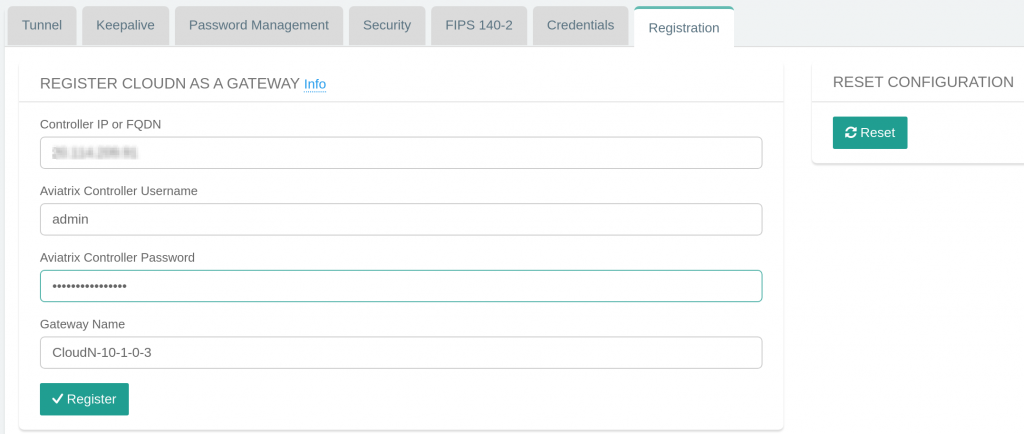Click the 'Aviatrix Controller Username' label
This screenshot has height=434, width=1024.
[119, 191]
